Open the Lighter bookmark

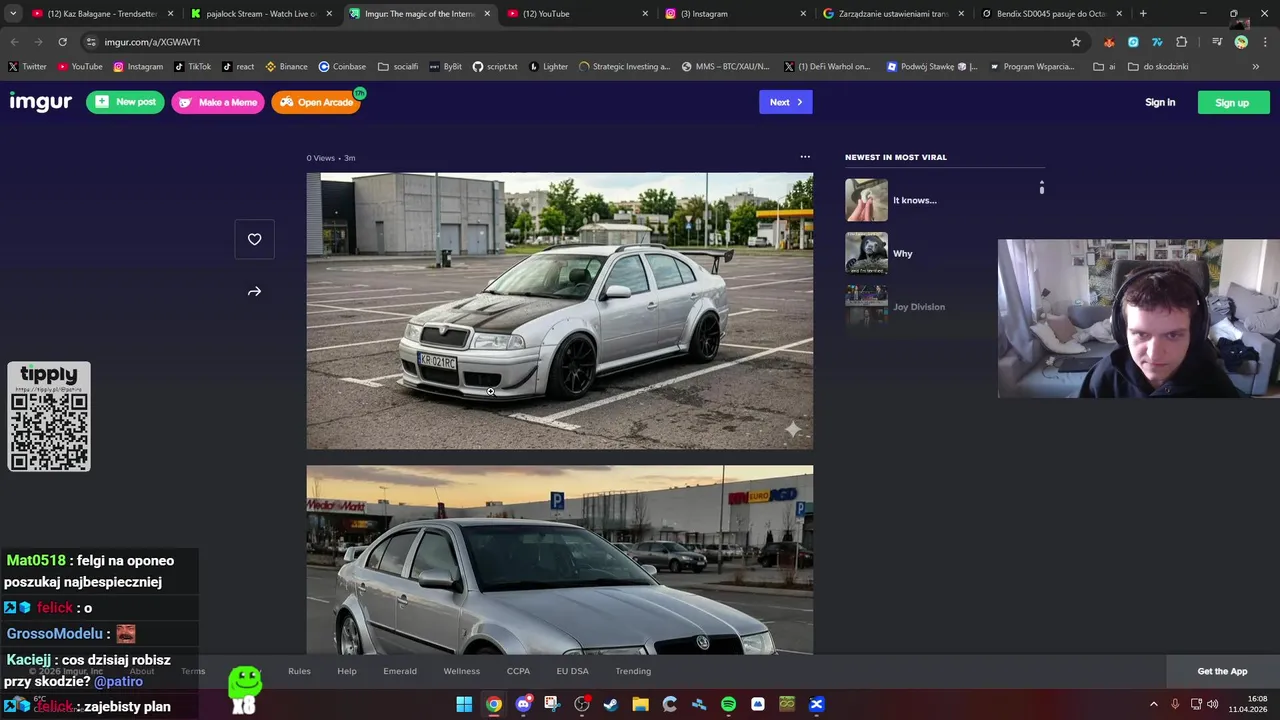549,67
